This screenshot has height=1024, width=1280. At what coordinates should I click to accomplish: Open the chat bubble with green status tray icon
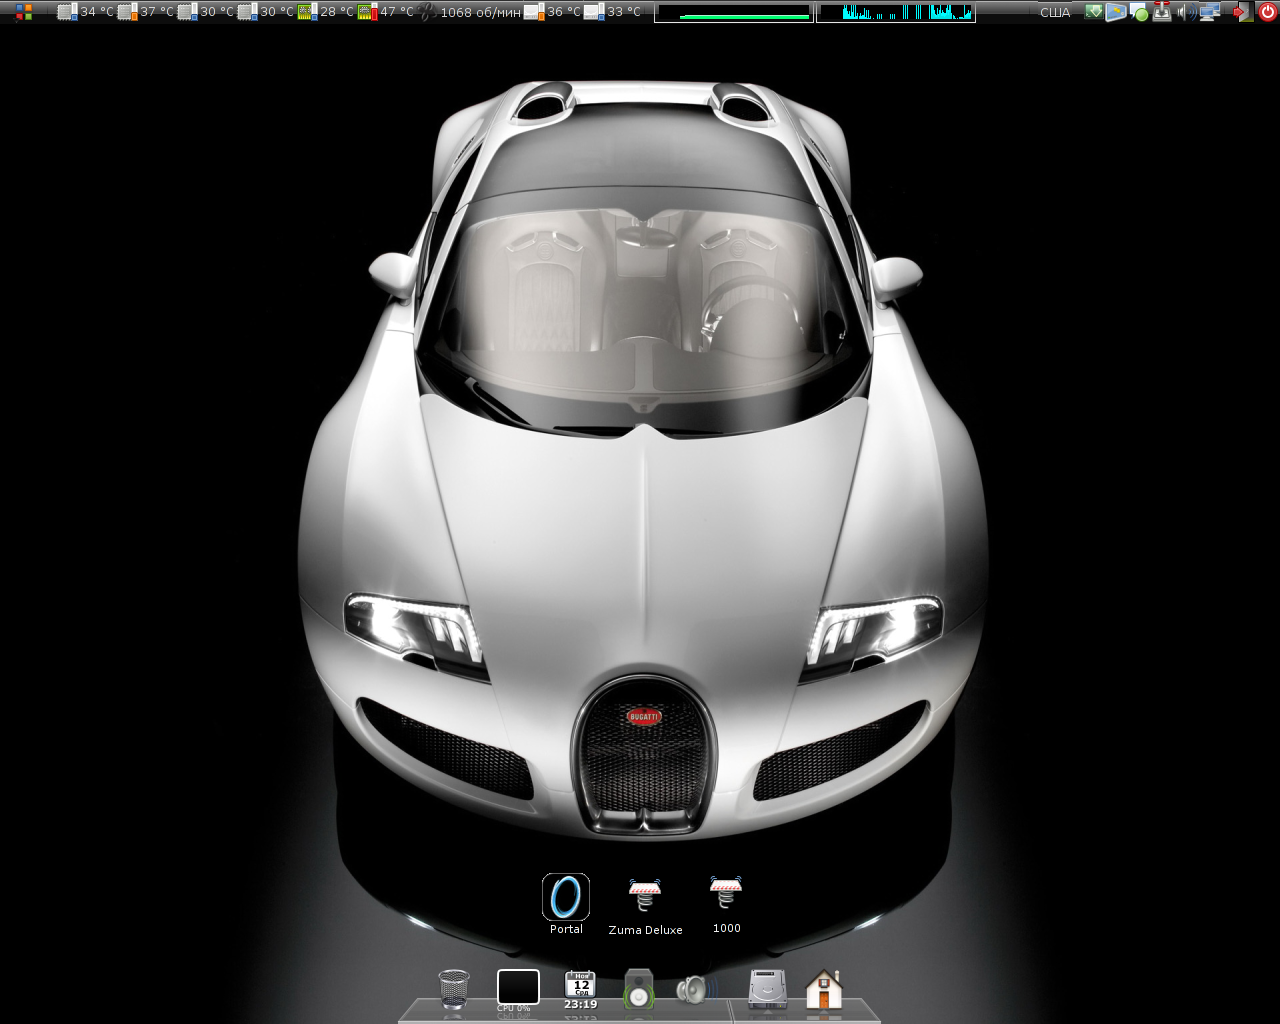(1138, 13)
